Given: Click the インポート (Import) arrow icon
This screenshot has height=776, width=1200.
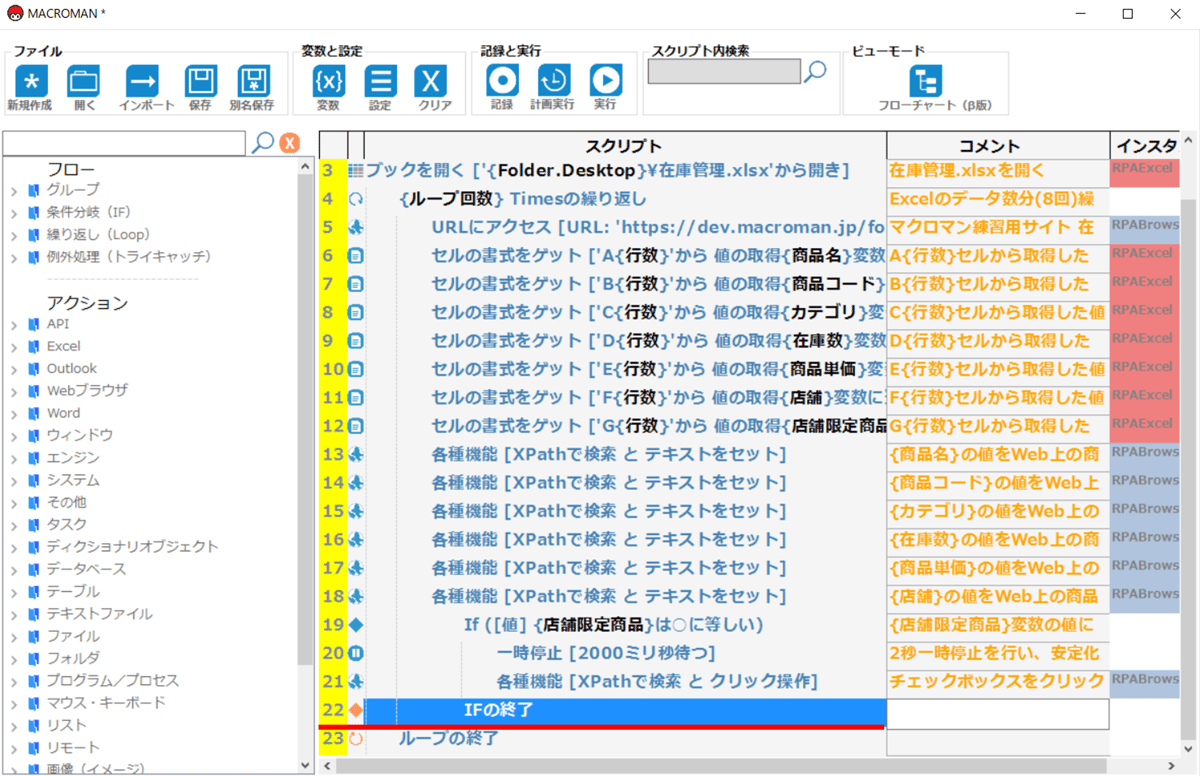Looking at the screenshot, I should [142, 81].
